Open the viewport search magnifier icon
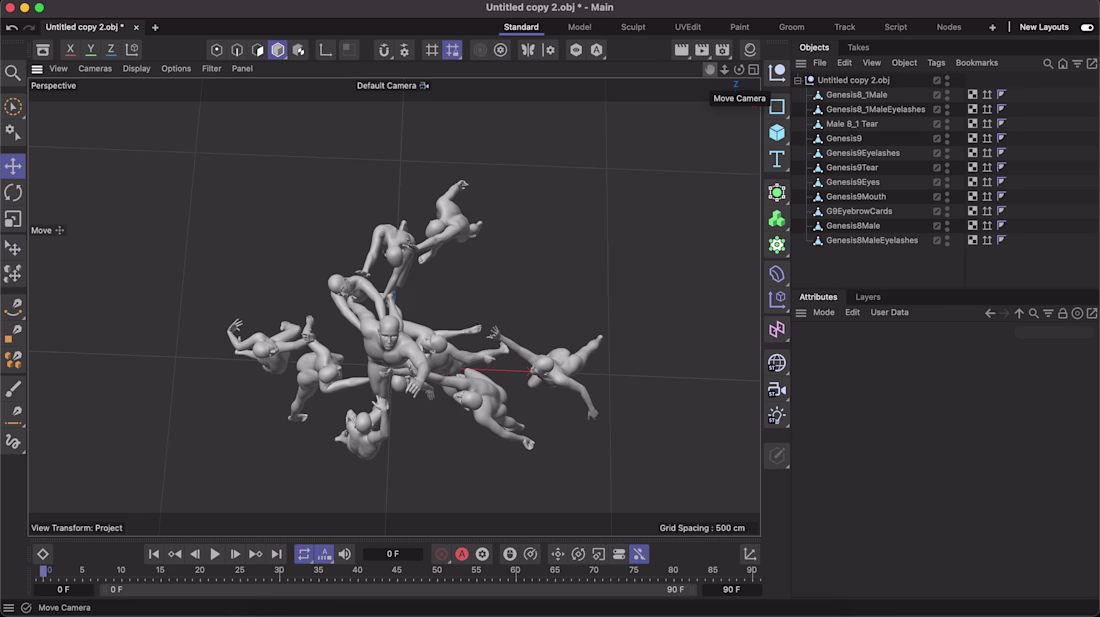The width and height of the screenshot is (1100, 617). [x=13, y=73]
